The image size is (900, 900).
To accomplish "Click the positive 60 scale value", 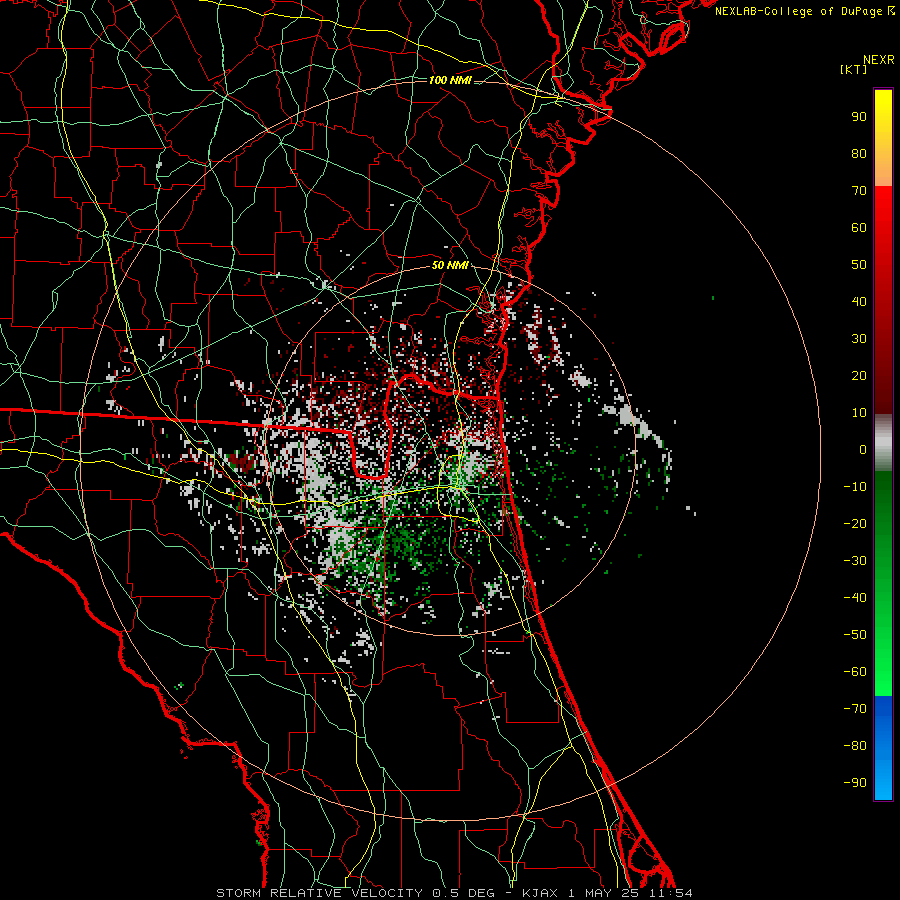I will tap(859, 228).
